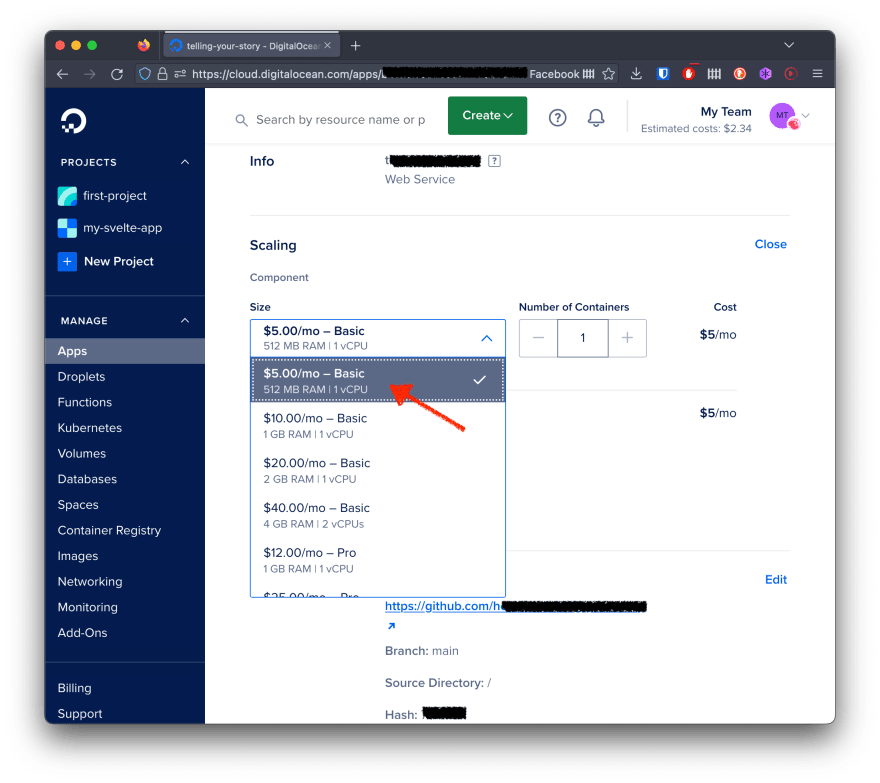Click the Firefox icon in tab bar
This screenshot has height=783, width=880.
pyautogui.click(x=144, y=45)
